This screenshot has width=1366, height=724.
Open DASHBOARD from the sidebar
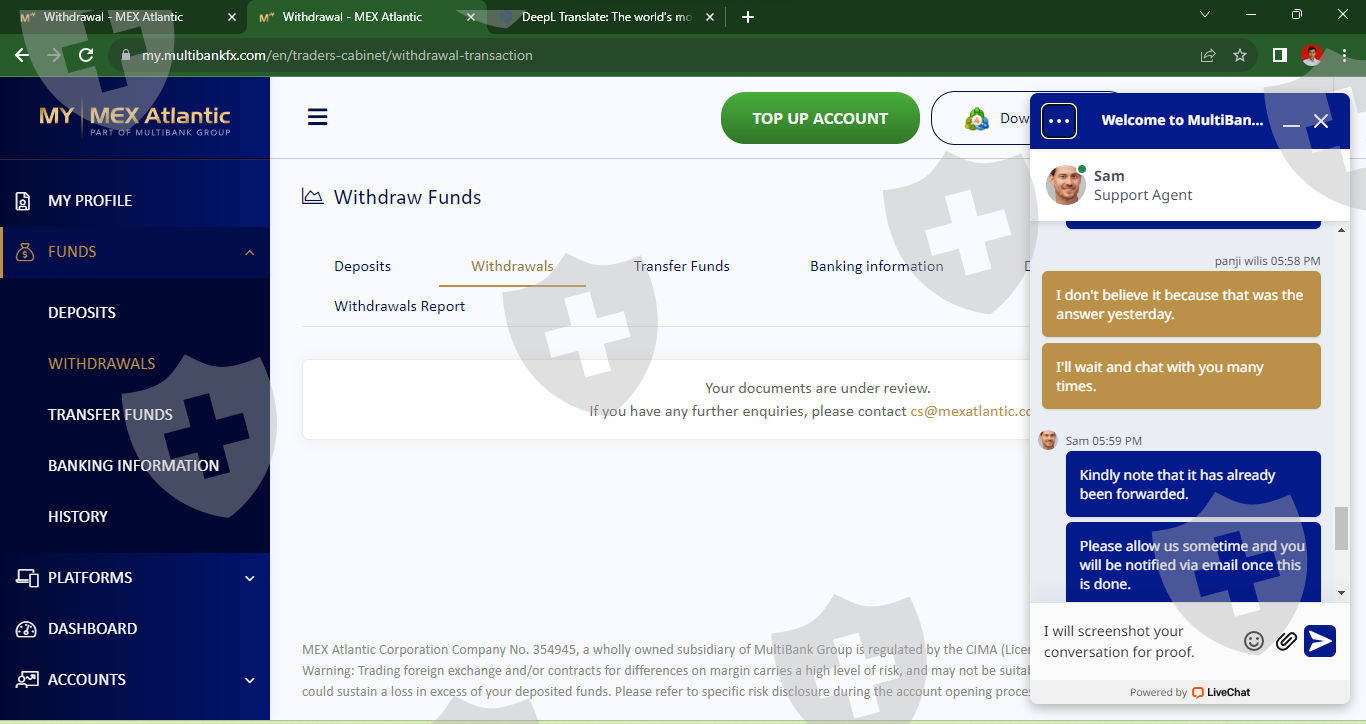click(92, 629)
